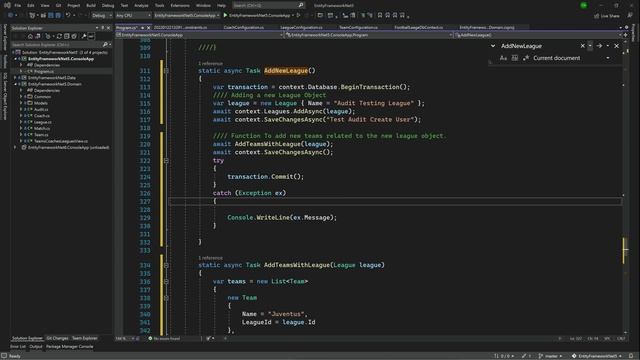
Task: Select TeamsCoachesLeaguesView.cs file
Action: coord(61,141)
